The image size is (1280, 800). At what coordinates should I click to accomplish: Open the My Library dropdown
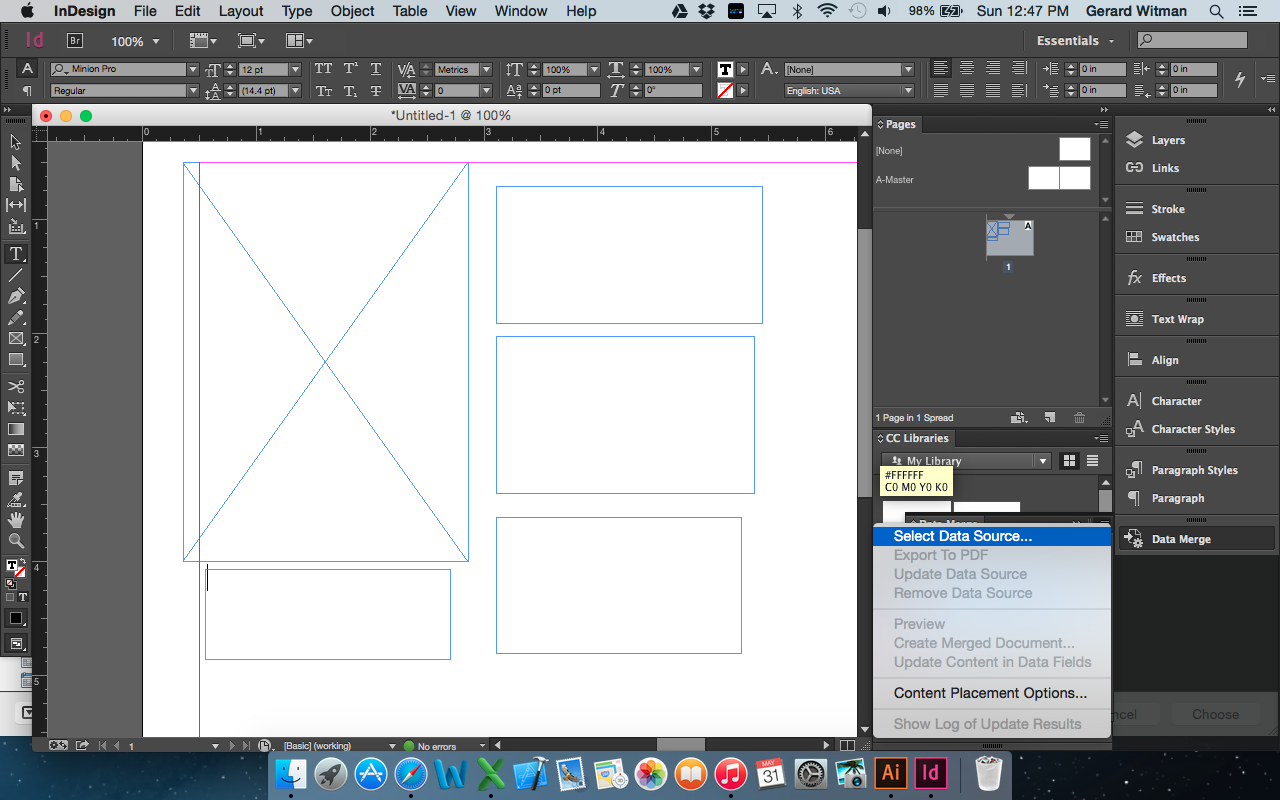(965, 461)
